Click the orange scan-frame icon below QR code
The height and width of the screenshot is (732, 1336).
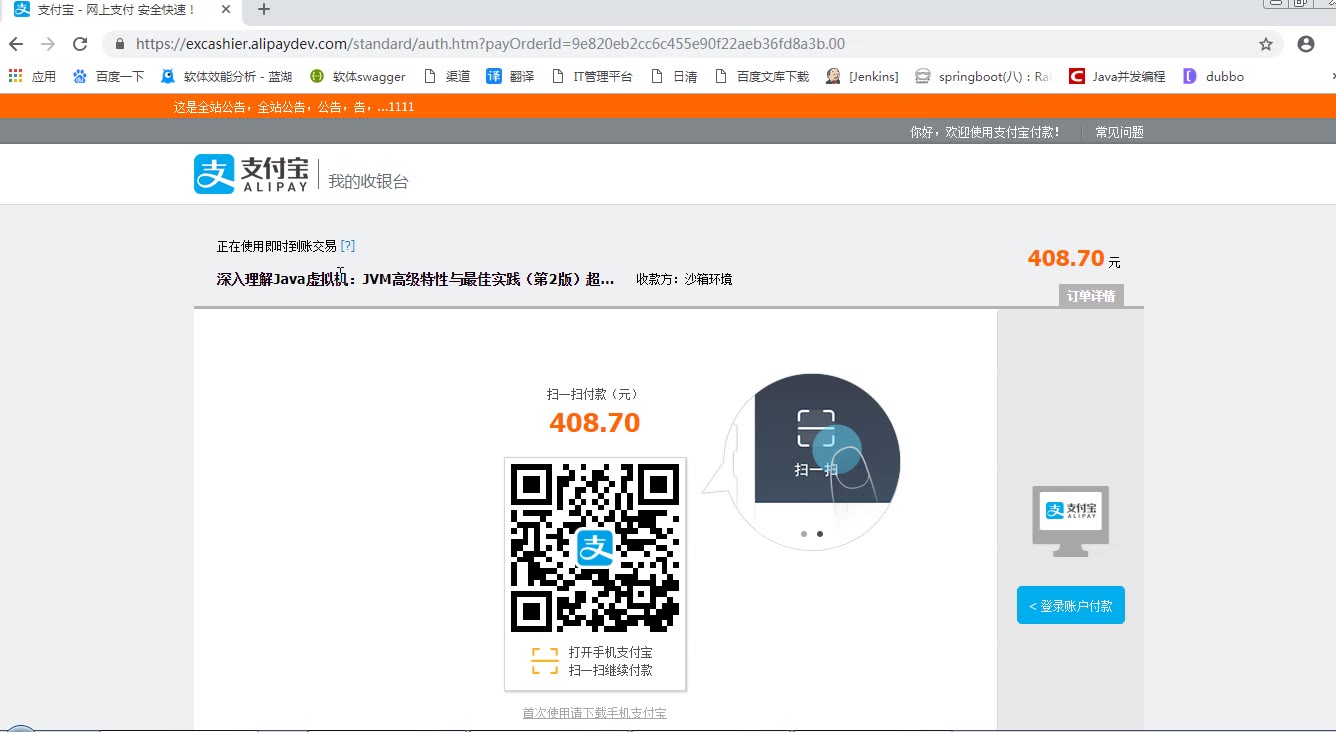(x=545, y=661)
